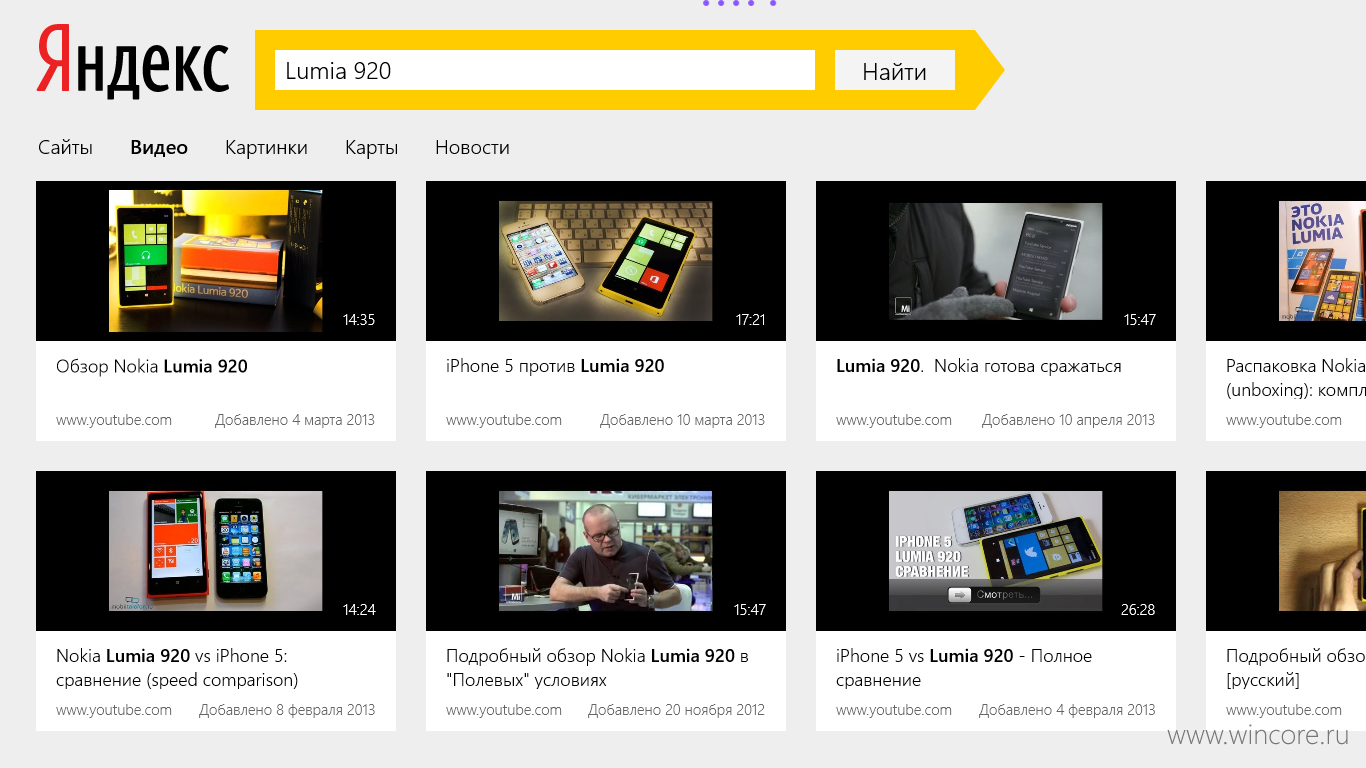Click the 17:21 duration label
Viewport: 1366px width, 768px height.
pos(750,320)
